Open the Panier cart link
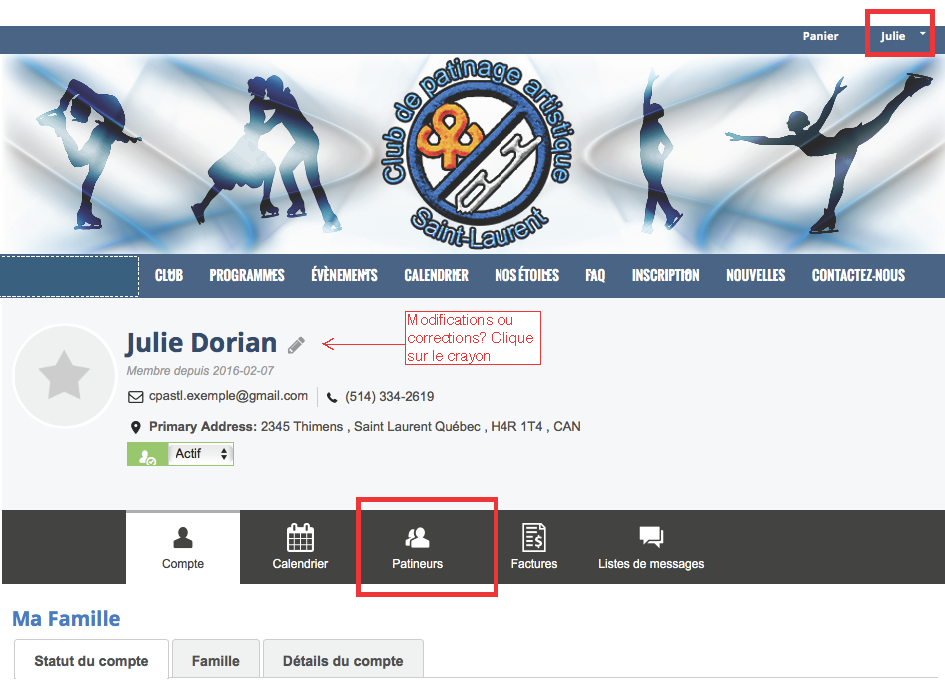Screen dimensions: 945x690 pyautogui.click(x=820, y=36)
